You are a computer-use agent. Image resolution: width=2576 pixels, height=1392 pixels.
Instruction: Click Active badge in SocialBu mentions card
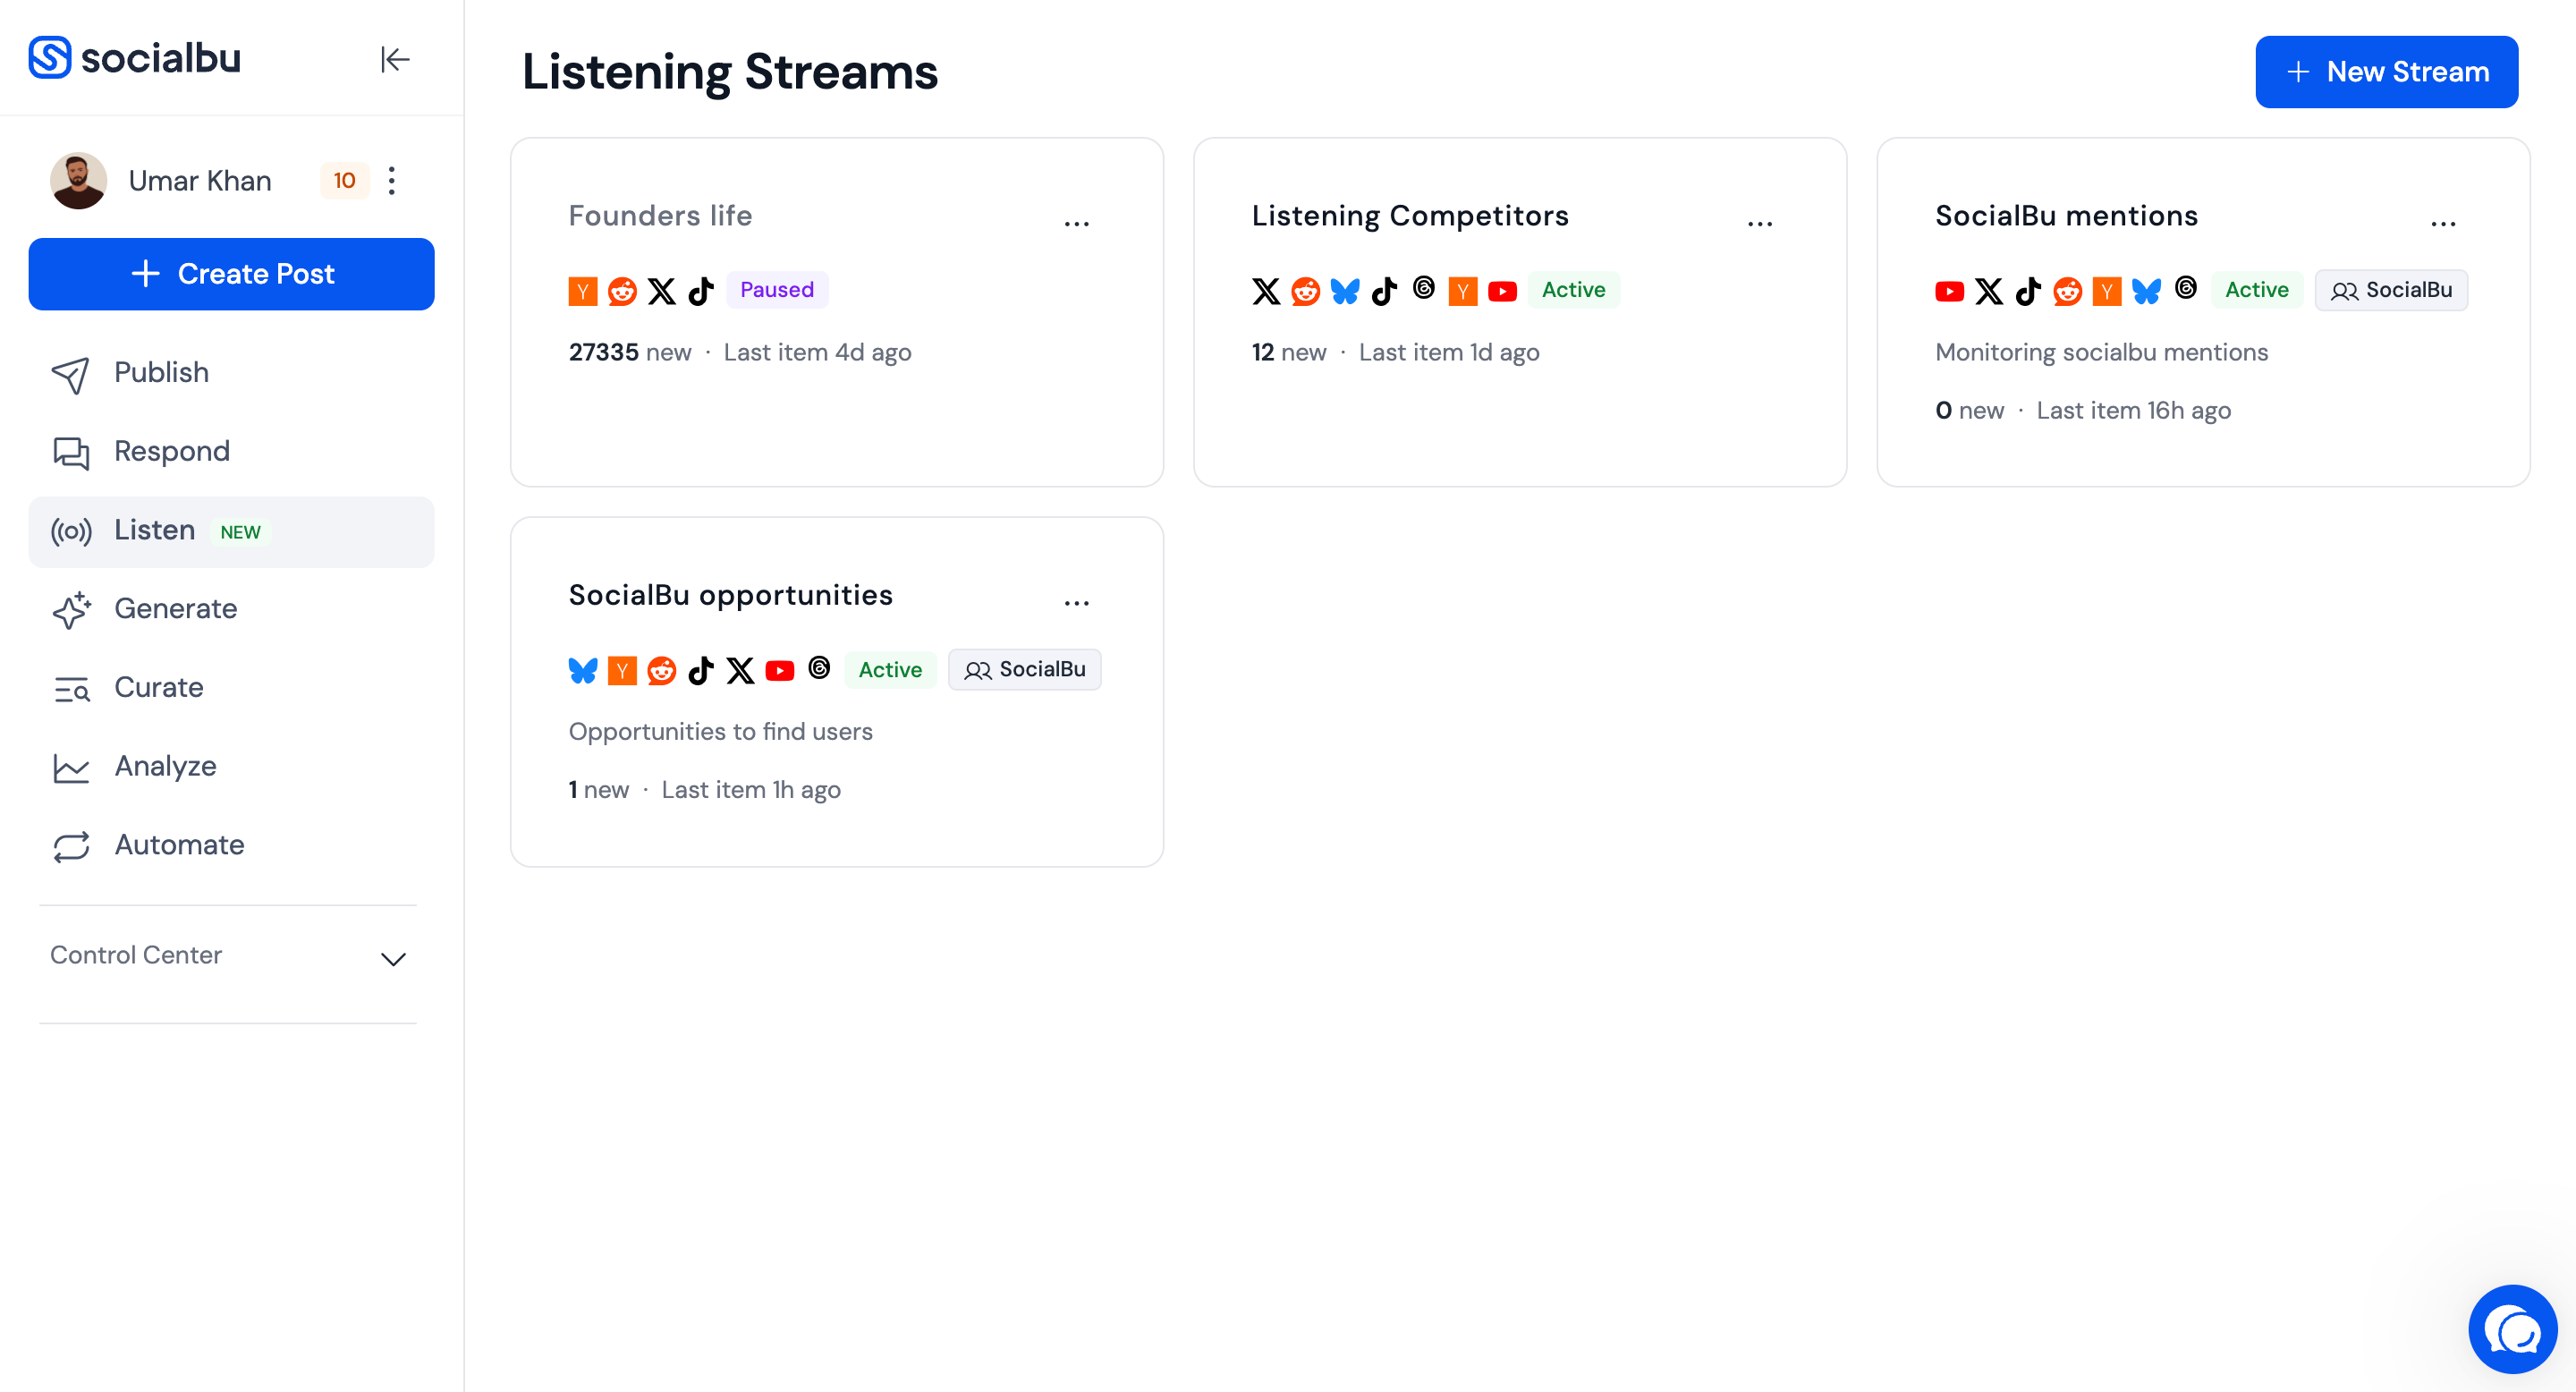click(2256, 290)
